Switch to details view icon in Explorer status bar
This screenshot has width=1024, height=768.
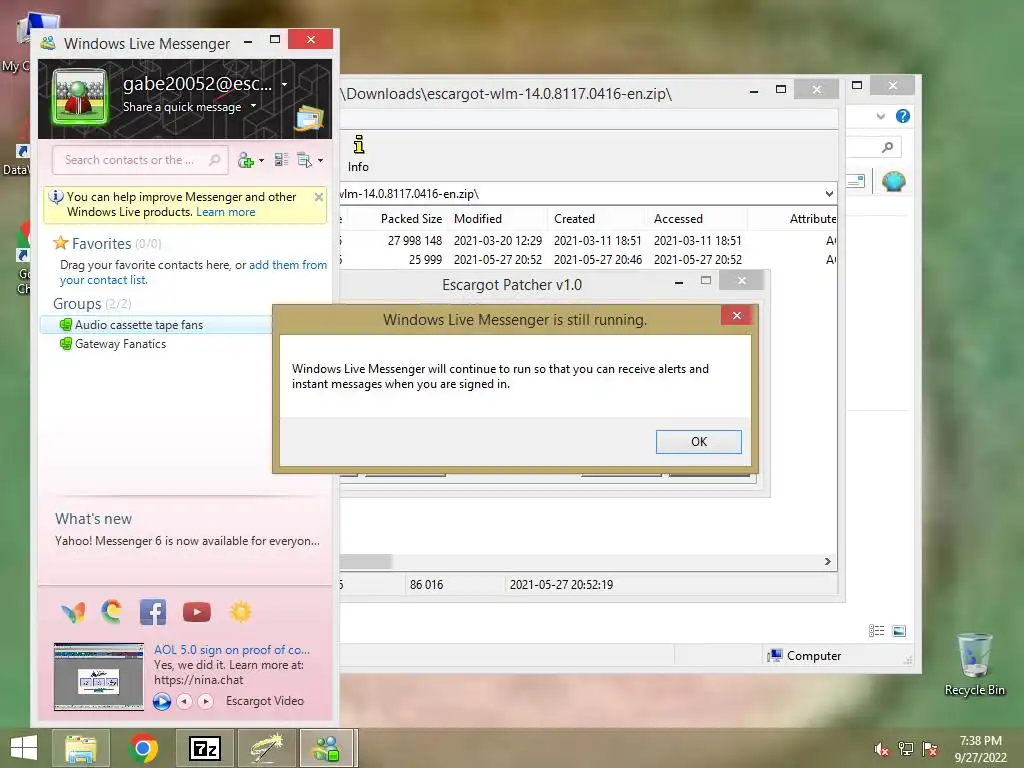[x=876, y=631]
